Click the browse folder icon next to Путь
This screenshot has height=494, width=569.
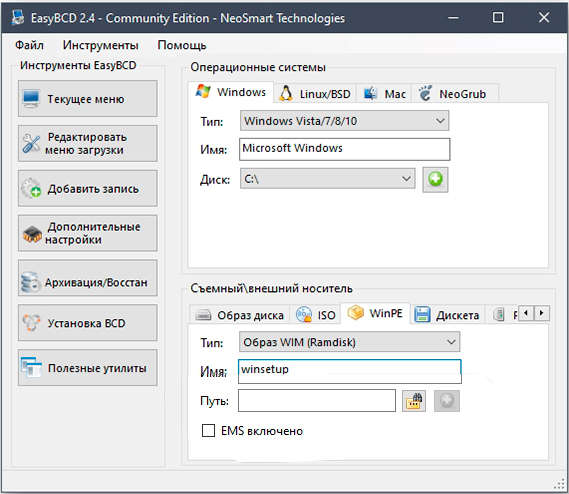tap(414, 401)
